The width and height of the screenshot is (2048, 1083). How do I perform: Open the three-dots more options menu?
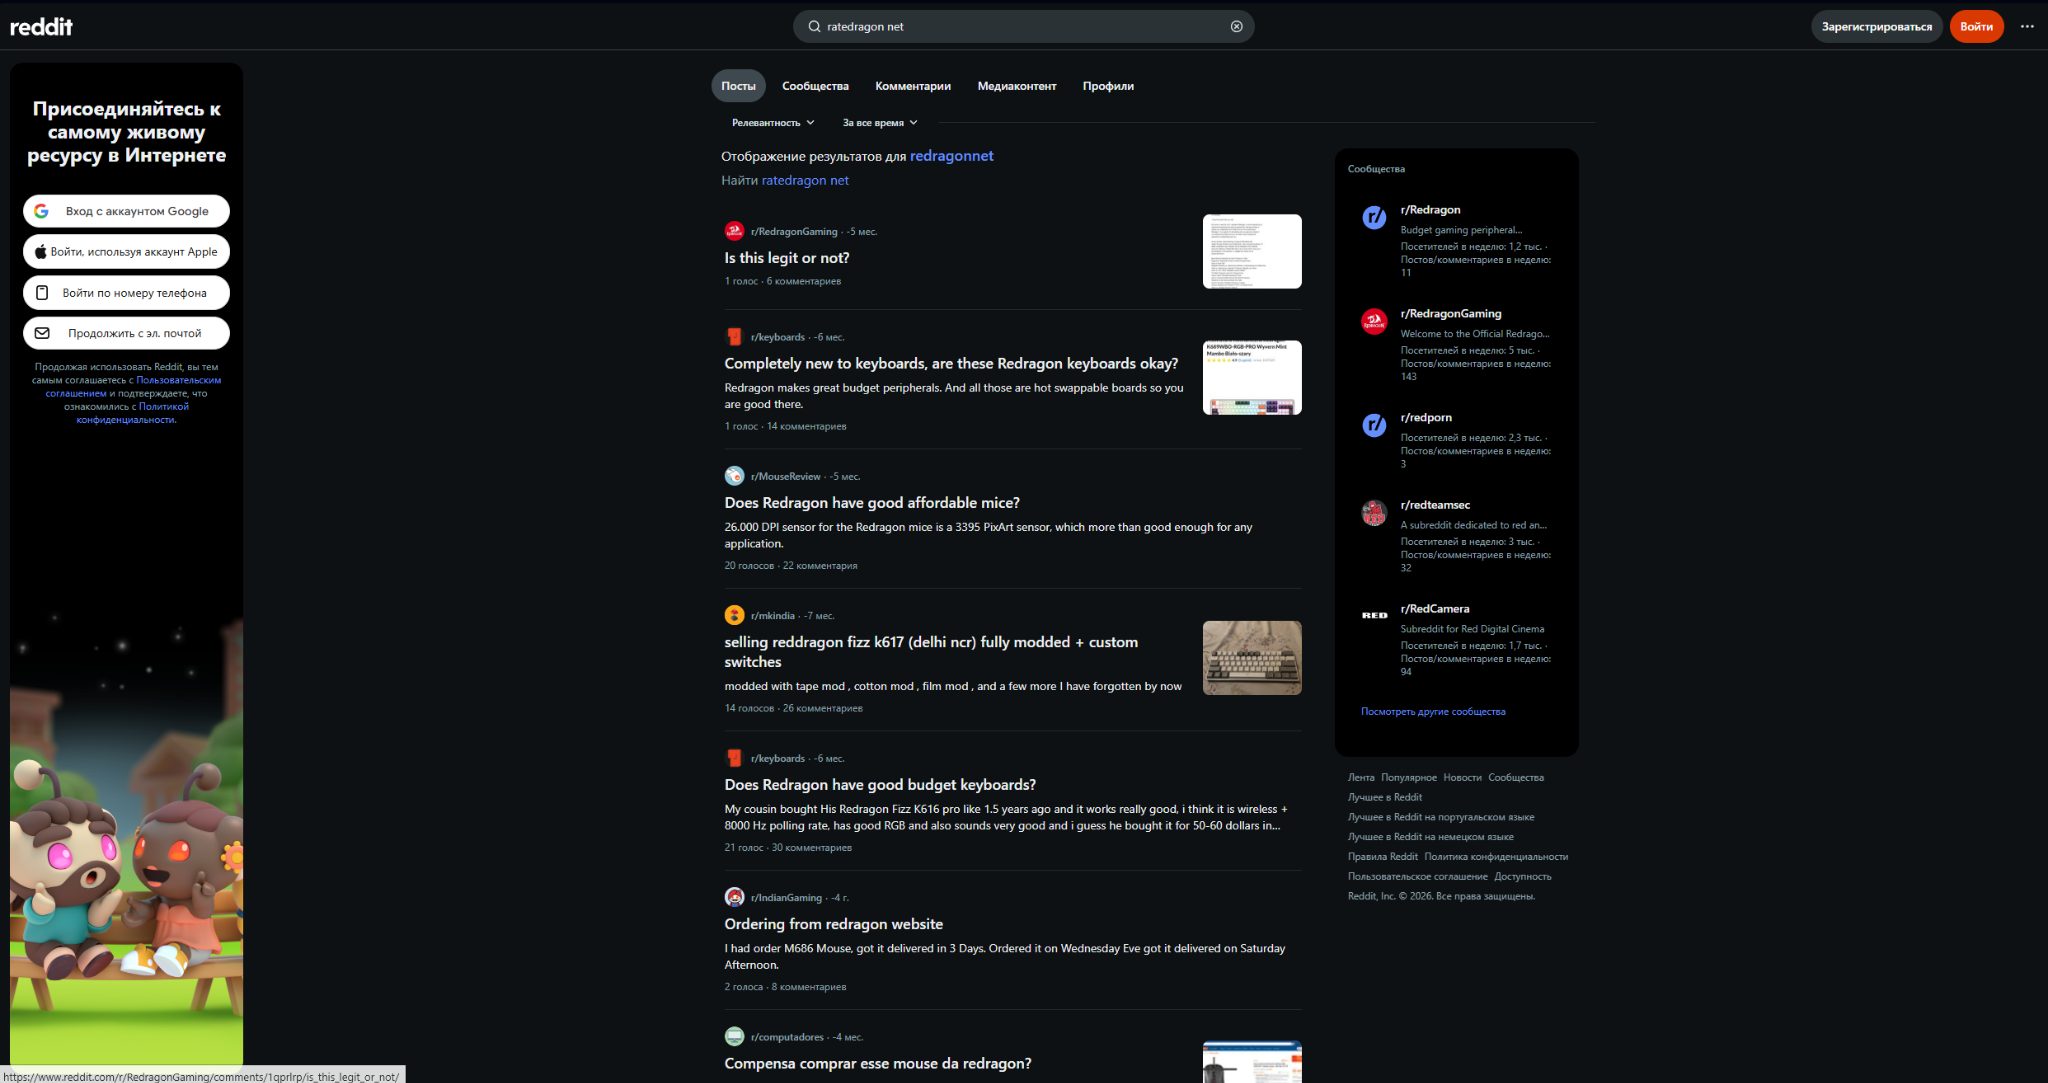click(2027, 27)
